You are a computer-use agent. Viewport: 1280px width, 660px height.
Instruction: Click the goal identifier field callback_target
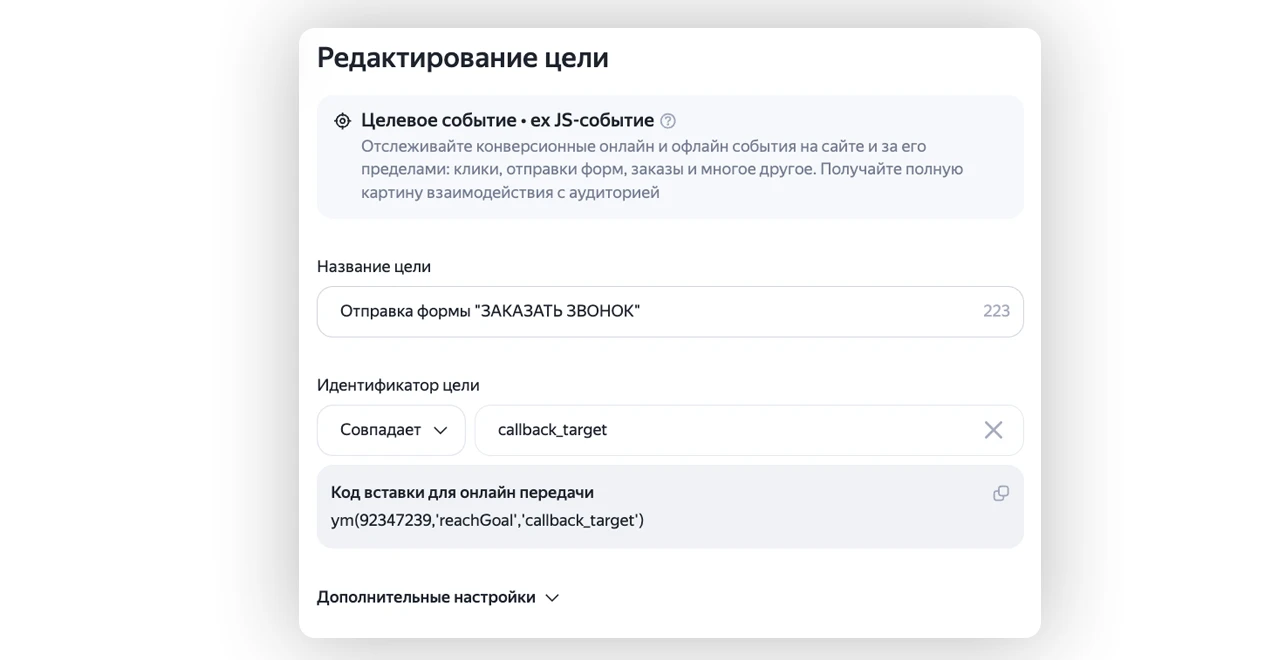point(749,430)
